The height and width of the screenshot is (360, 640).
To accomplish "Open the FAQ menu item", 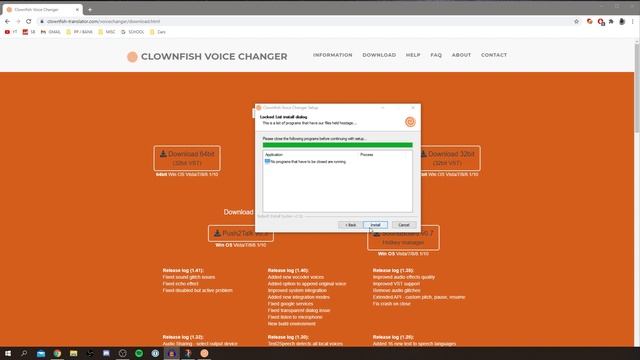I will (x=436, y=55).
